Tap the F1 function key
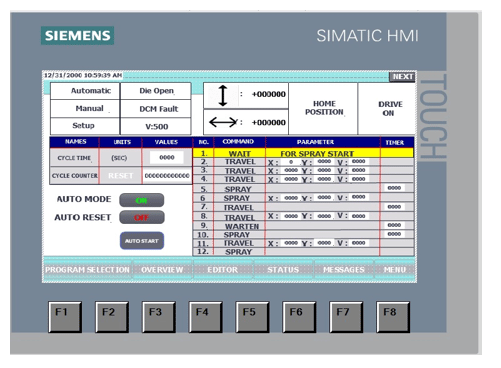 pos(65,317)
